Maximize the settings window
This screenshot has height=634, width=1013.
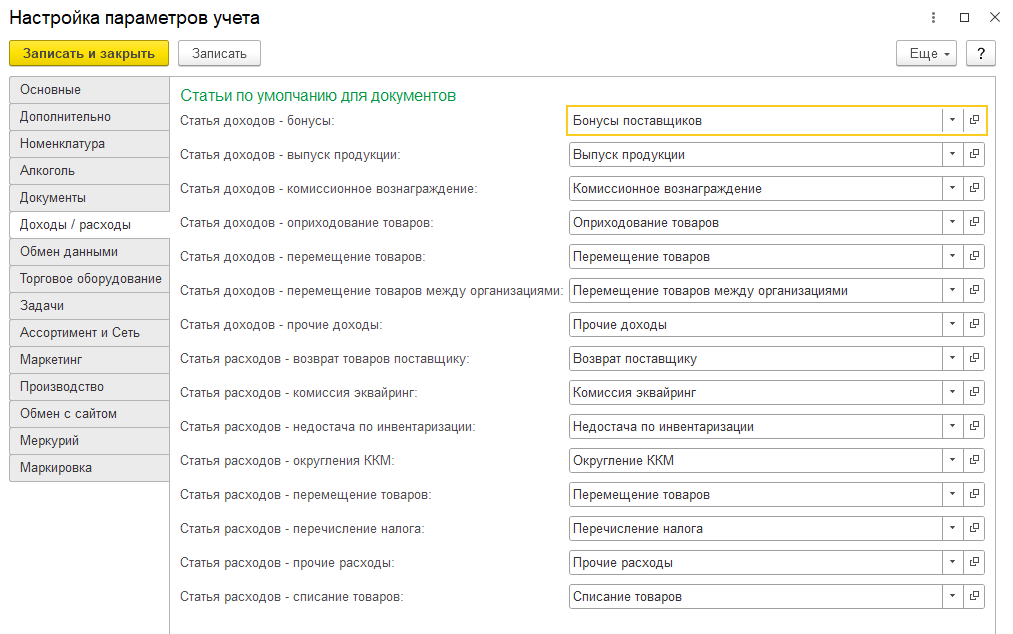click(x=965, y=18)
